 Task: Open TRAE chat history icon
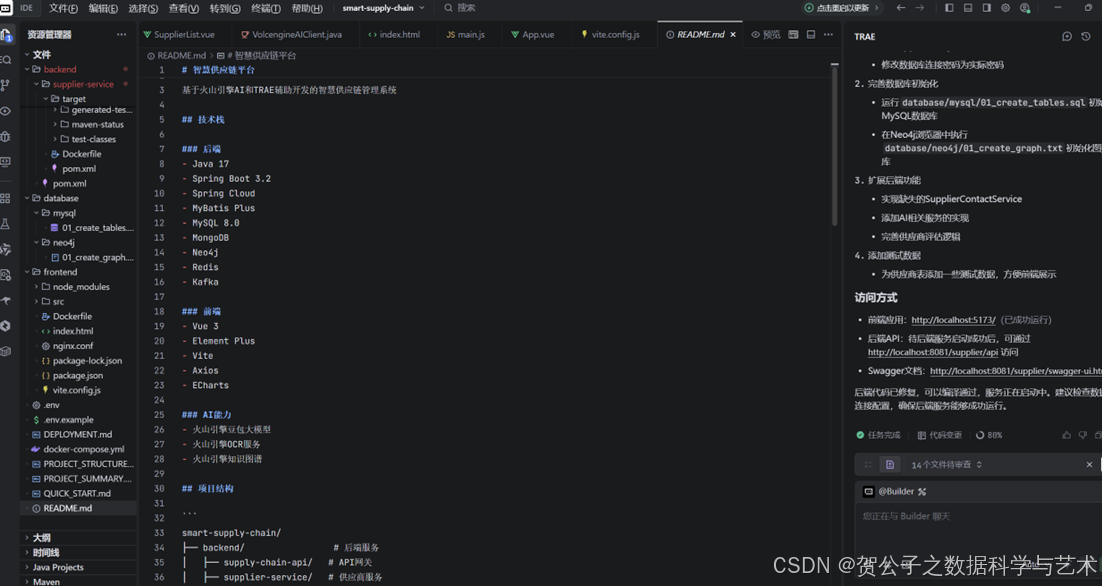tap(1086, 37)
